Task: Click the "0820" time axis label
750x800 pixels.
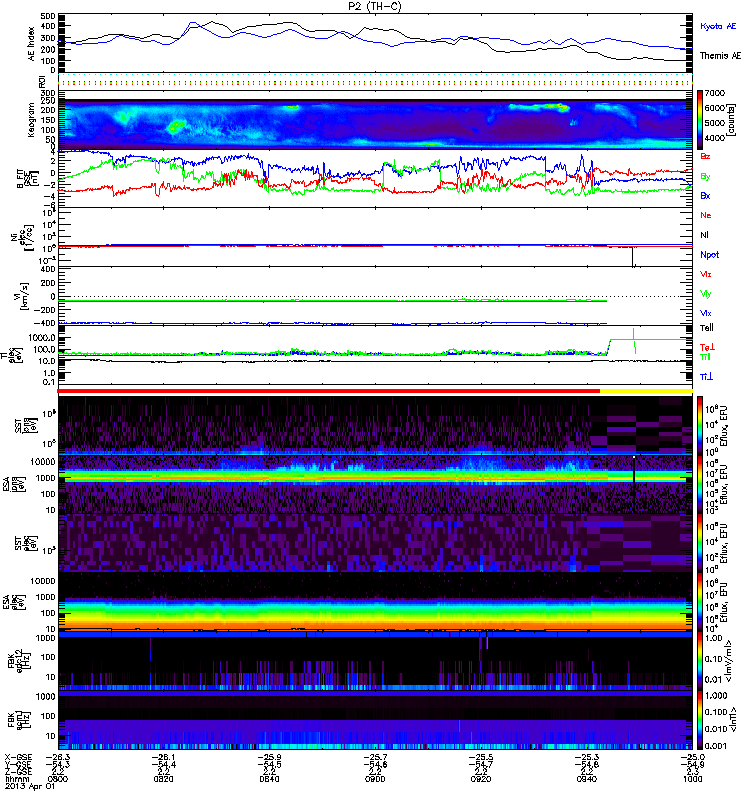Action: (x=163, y=779)
